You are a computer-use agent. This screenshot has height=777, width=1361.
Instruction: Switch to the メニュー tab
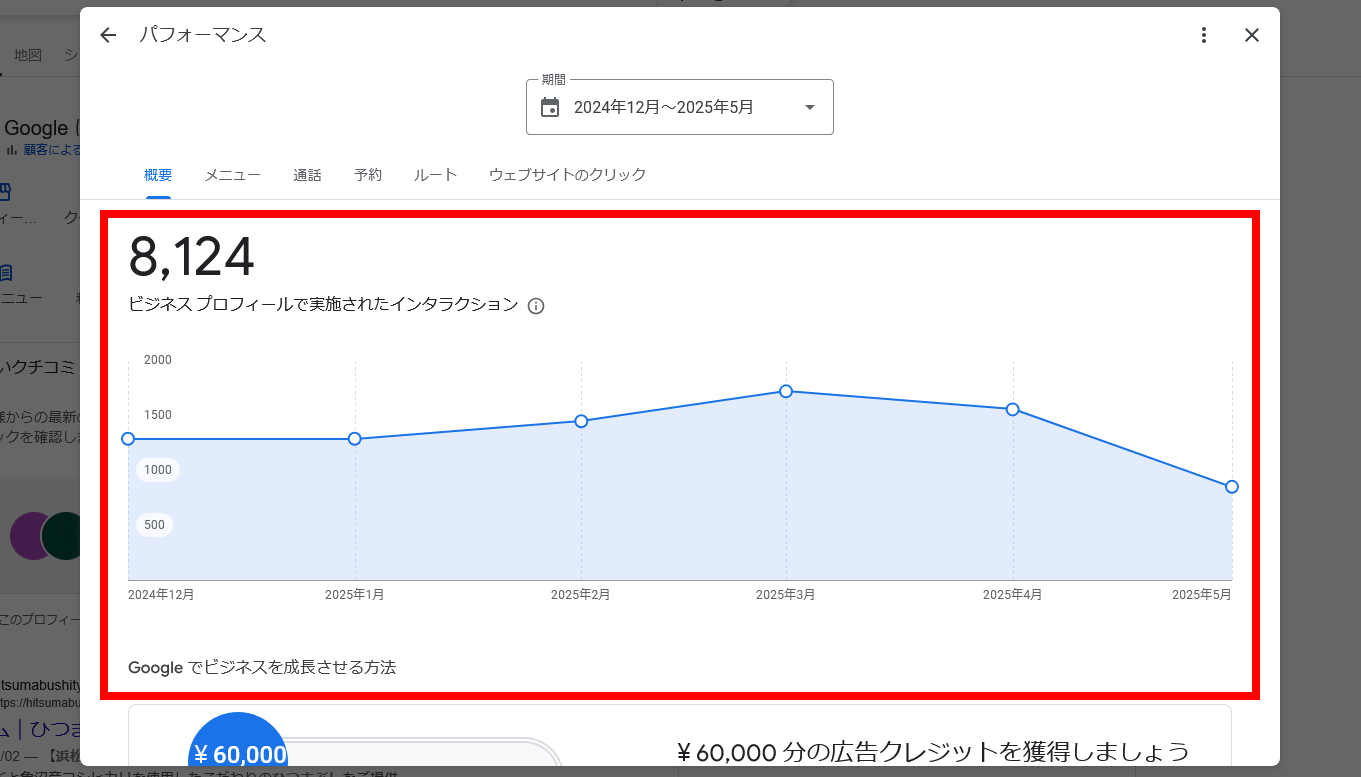point(233,175)
